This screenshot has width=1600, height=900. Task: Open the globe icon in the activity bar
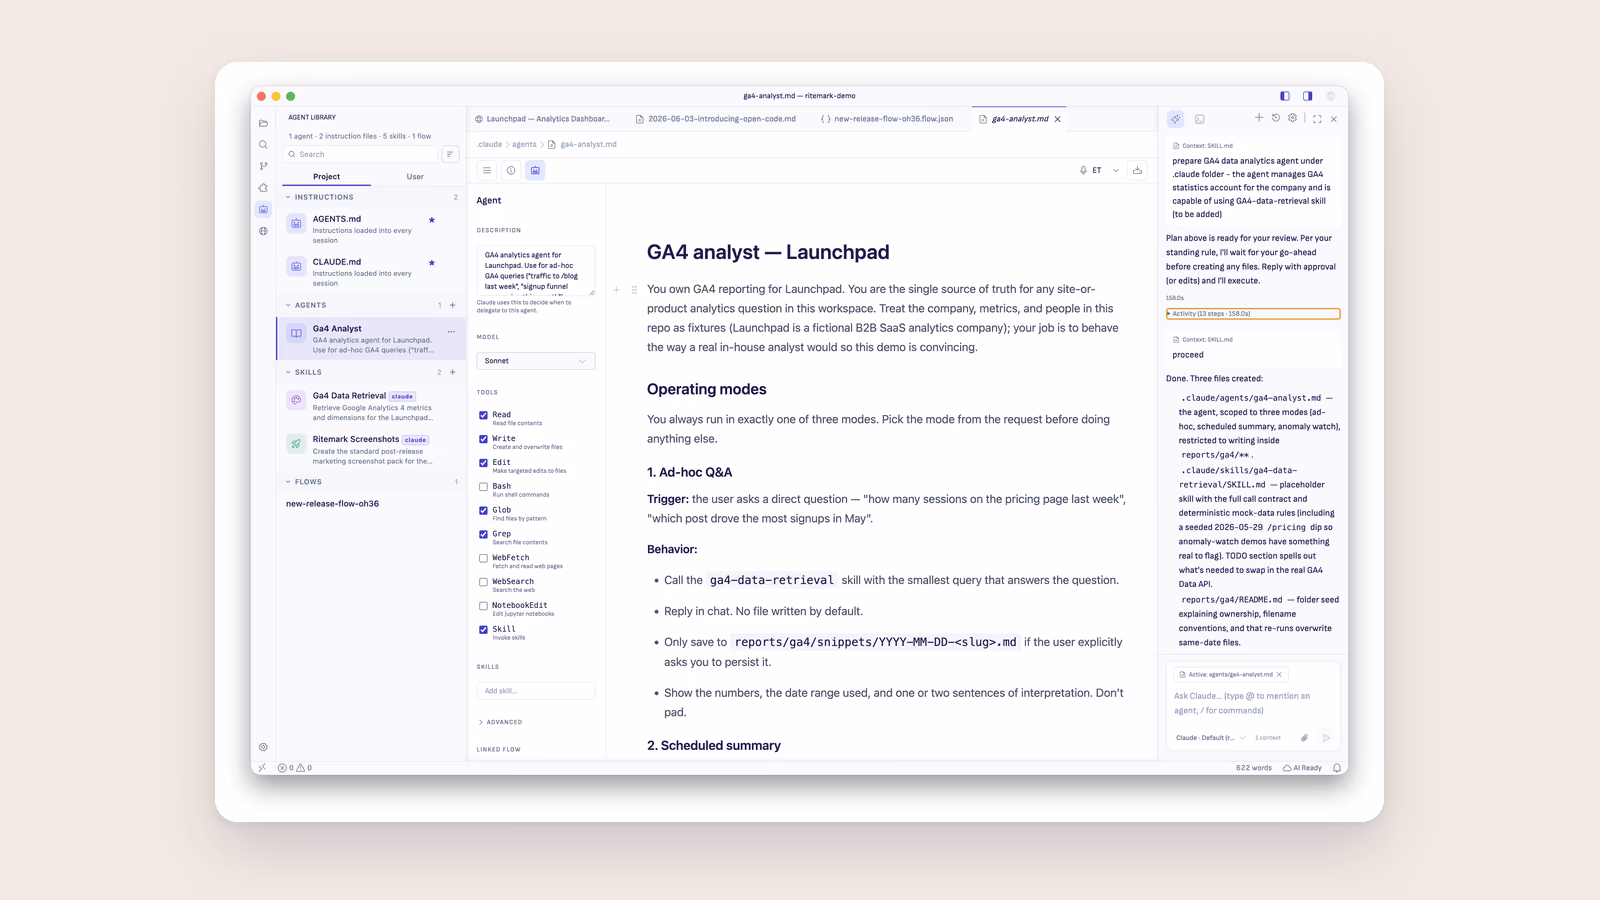263,231
